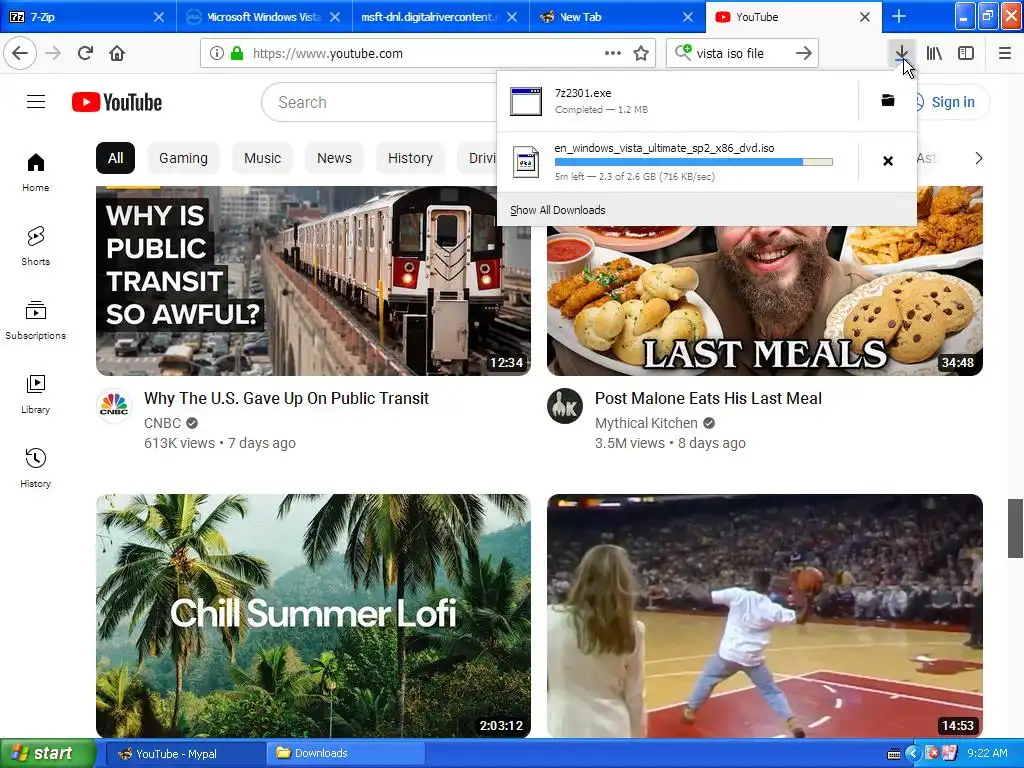Image resolution: width=1024 pixels, height=768 pixels.
Task: Show the browser sidebars
Action: click(x=966, y=53)
